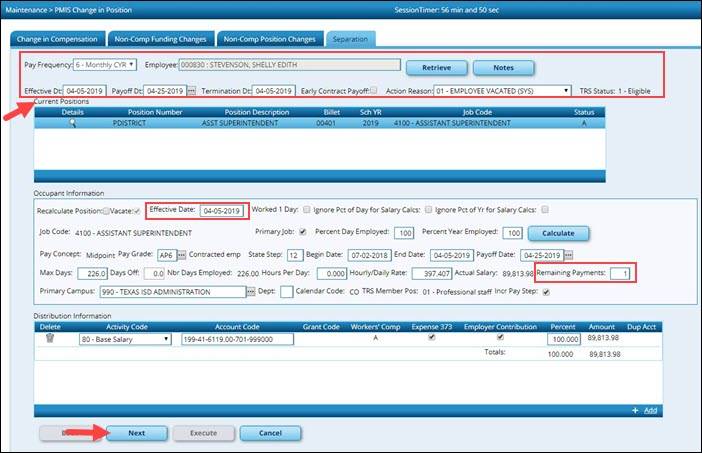Expand the Activity Code dropdown

click(124, 339)
